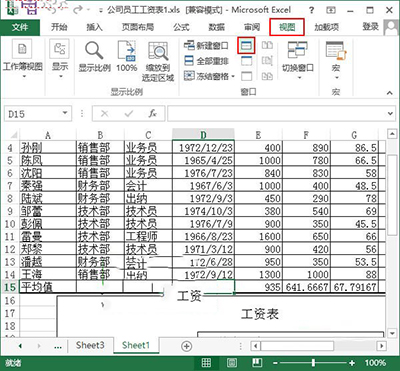Expand the formula bar with the arrow

click(x=391, y=114)
